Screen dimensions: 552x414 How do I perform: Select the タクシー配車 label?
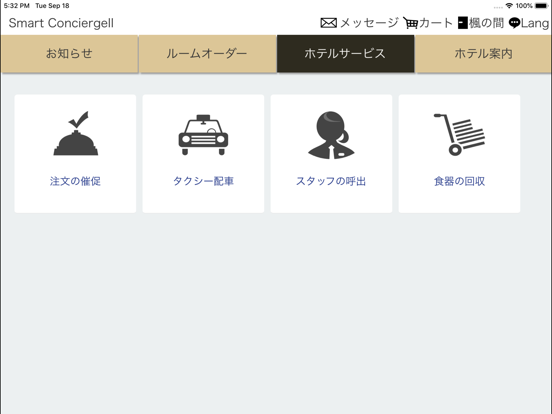[203, 181]
